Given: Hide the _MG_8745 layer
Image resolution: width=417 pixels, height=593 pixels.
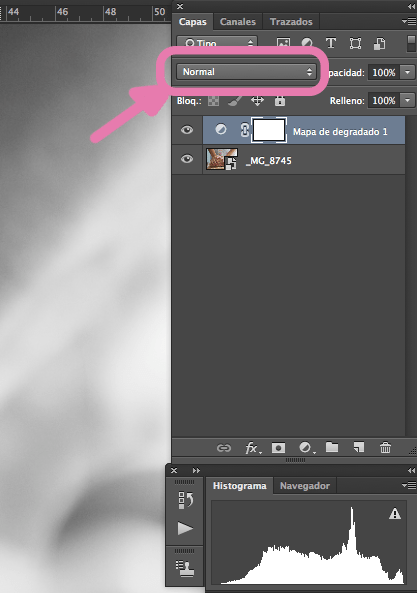Looking at the screenshot, I should (187, 159).
